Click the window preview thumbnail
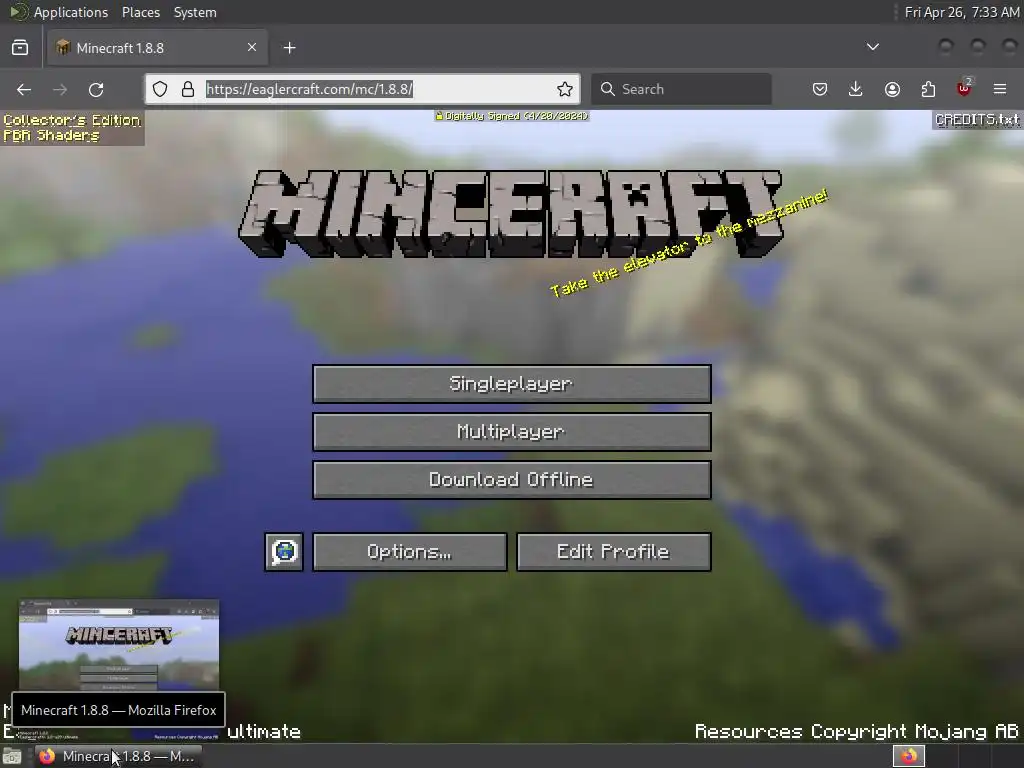 [119, 645]
